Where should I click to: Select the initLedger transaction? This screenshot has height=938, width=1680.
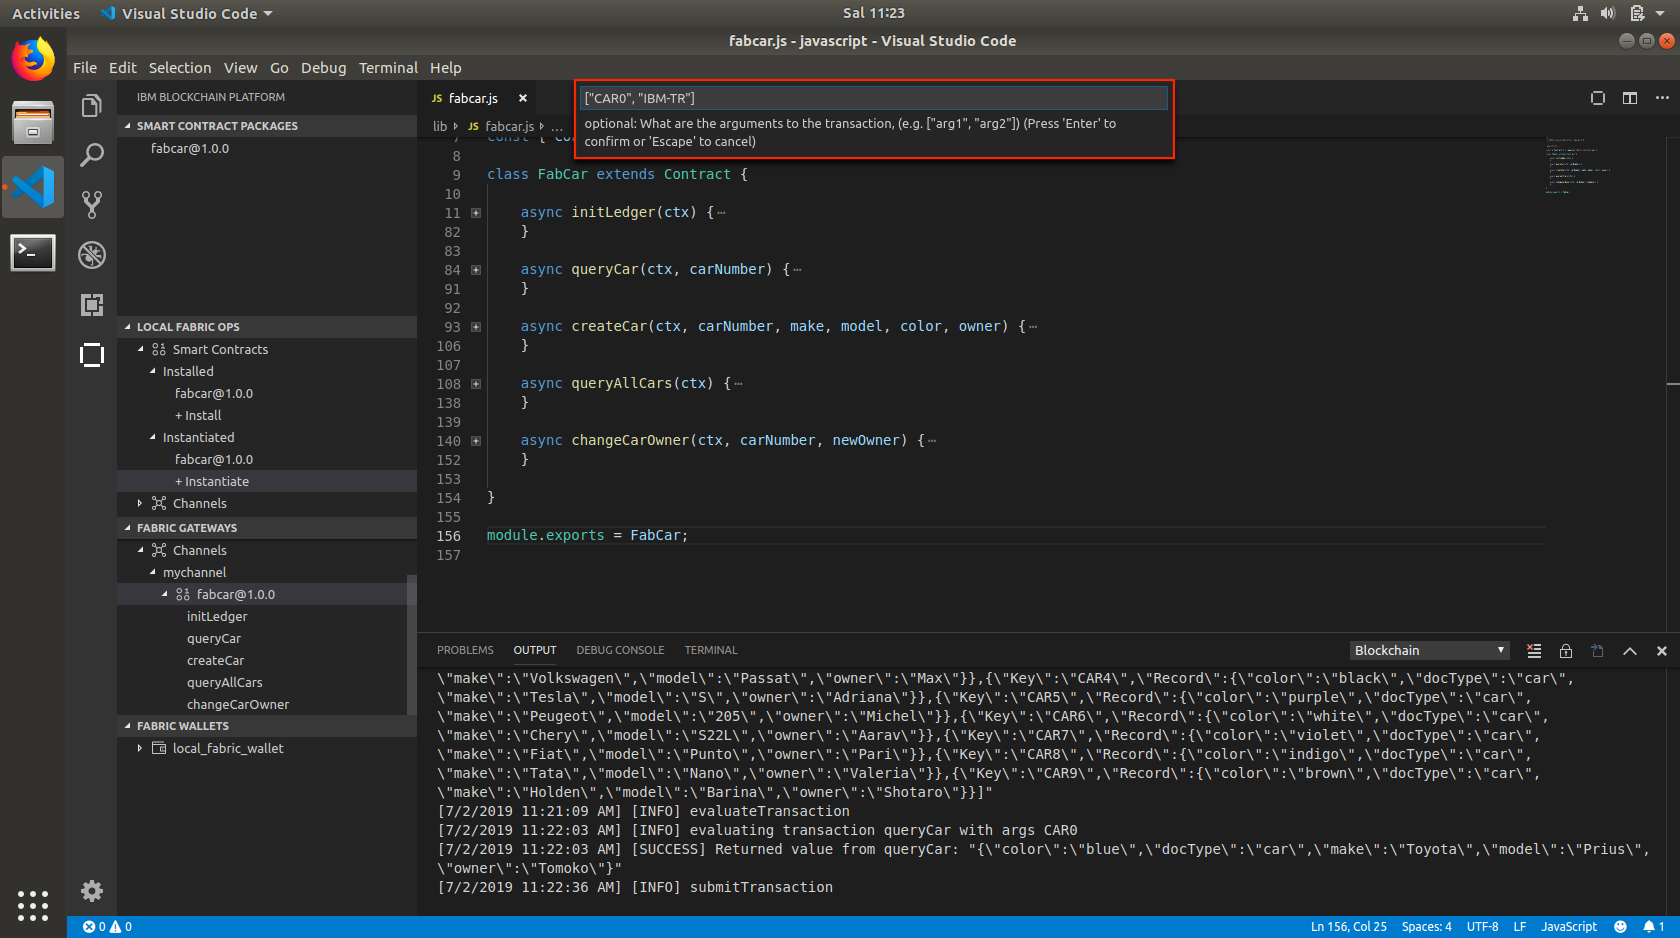coord(217,617)
